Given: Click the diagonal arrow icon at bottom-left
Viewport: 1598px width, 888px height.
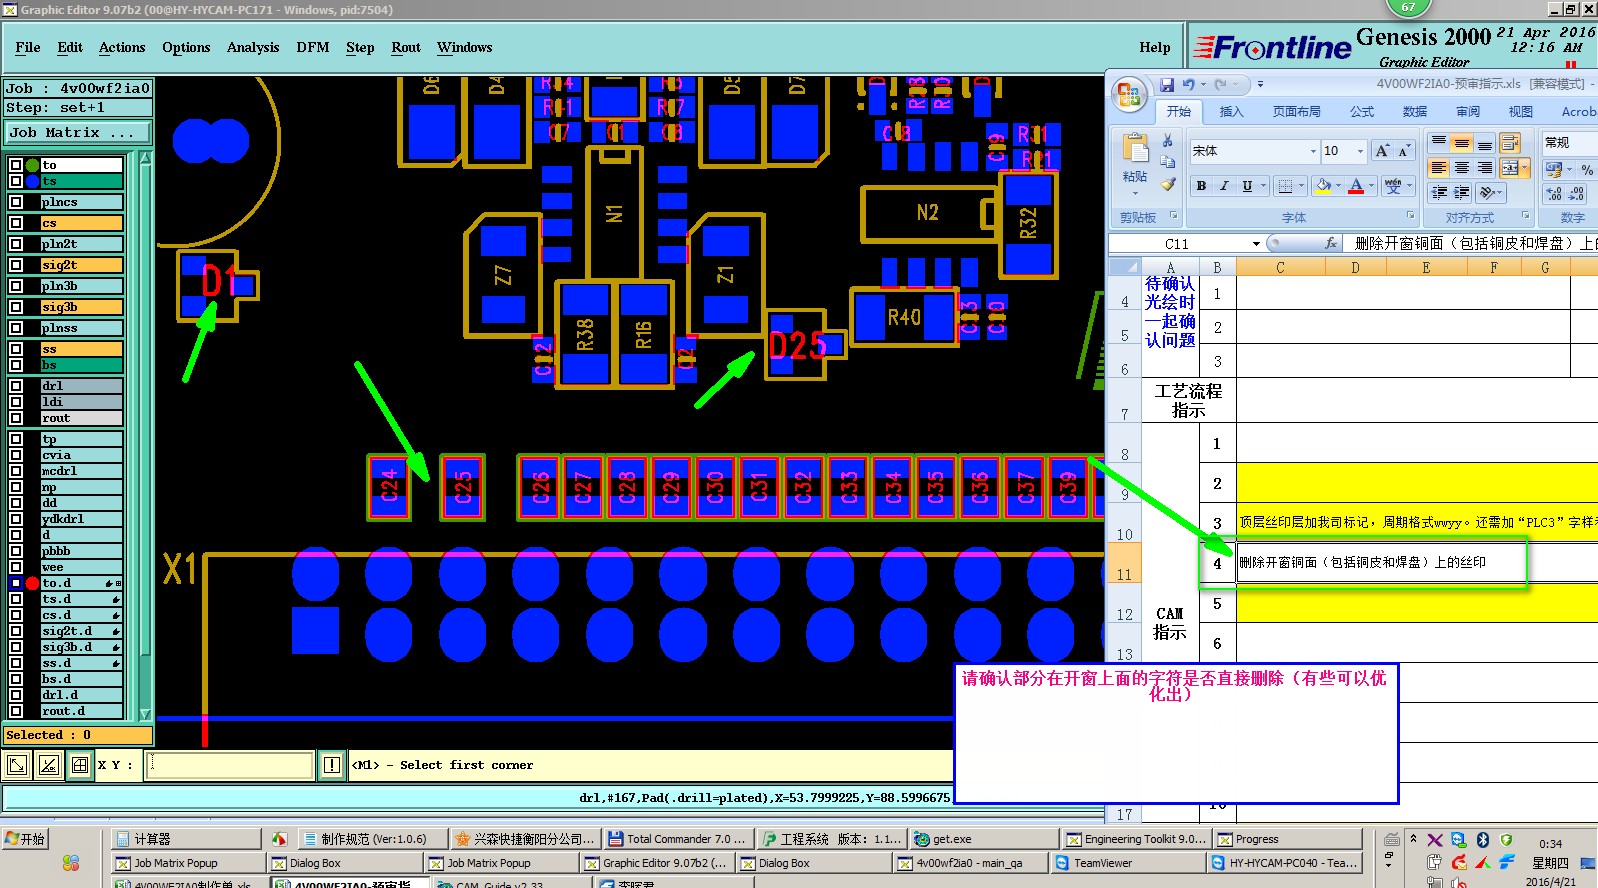Looking at the screenshot, I should (x=17, y=766).
